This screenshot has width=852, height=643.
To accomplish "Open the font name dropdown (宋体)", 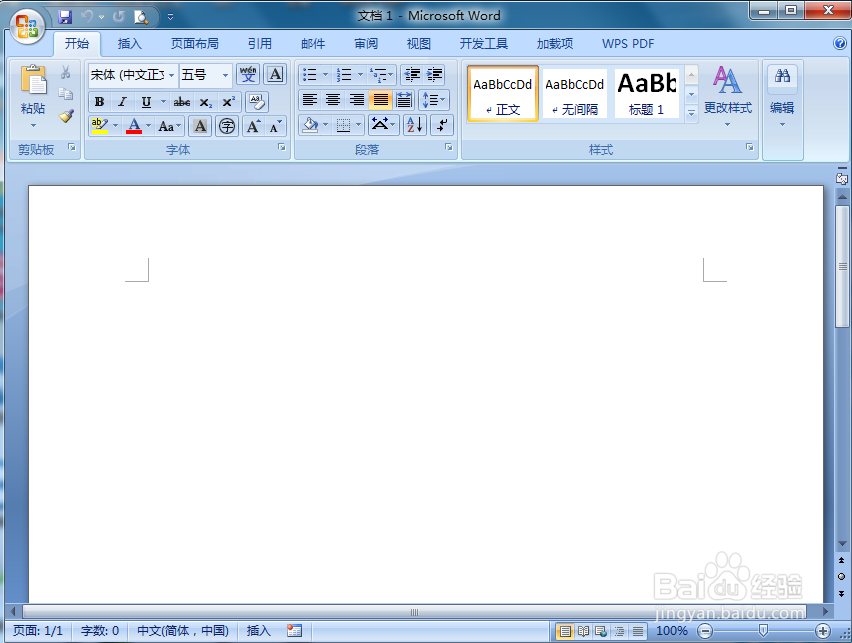I will click(172, 75).
